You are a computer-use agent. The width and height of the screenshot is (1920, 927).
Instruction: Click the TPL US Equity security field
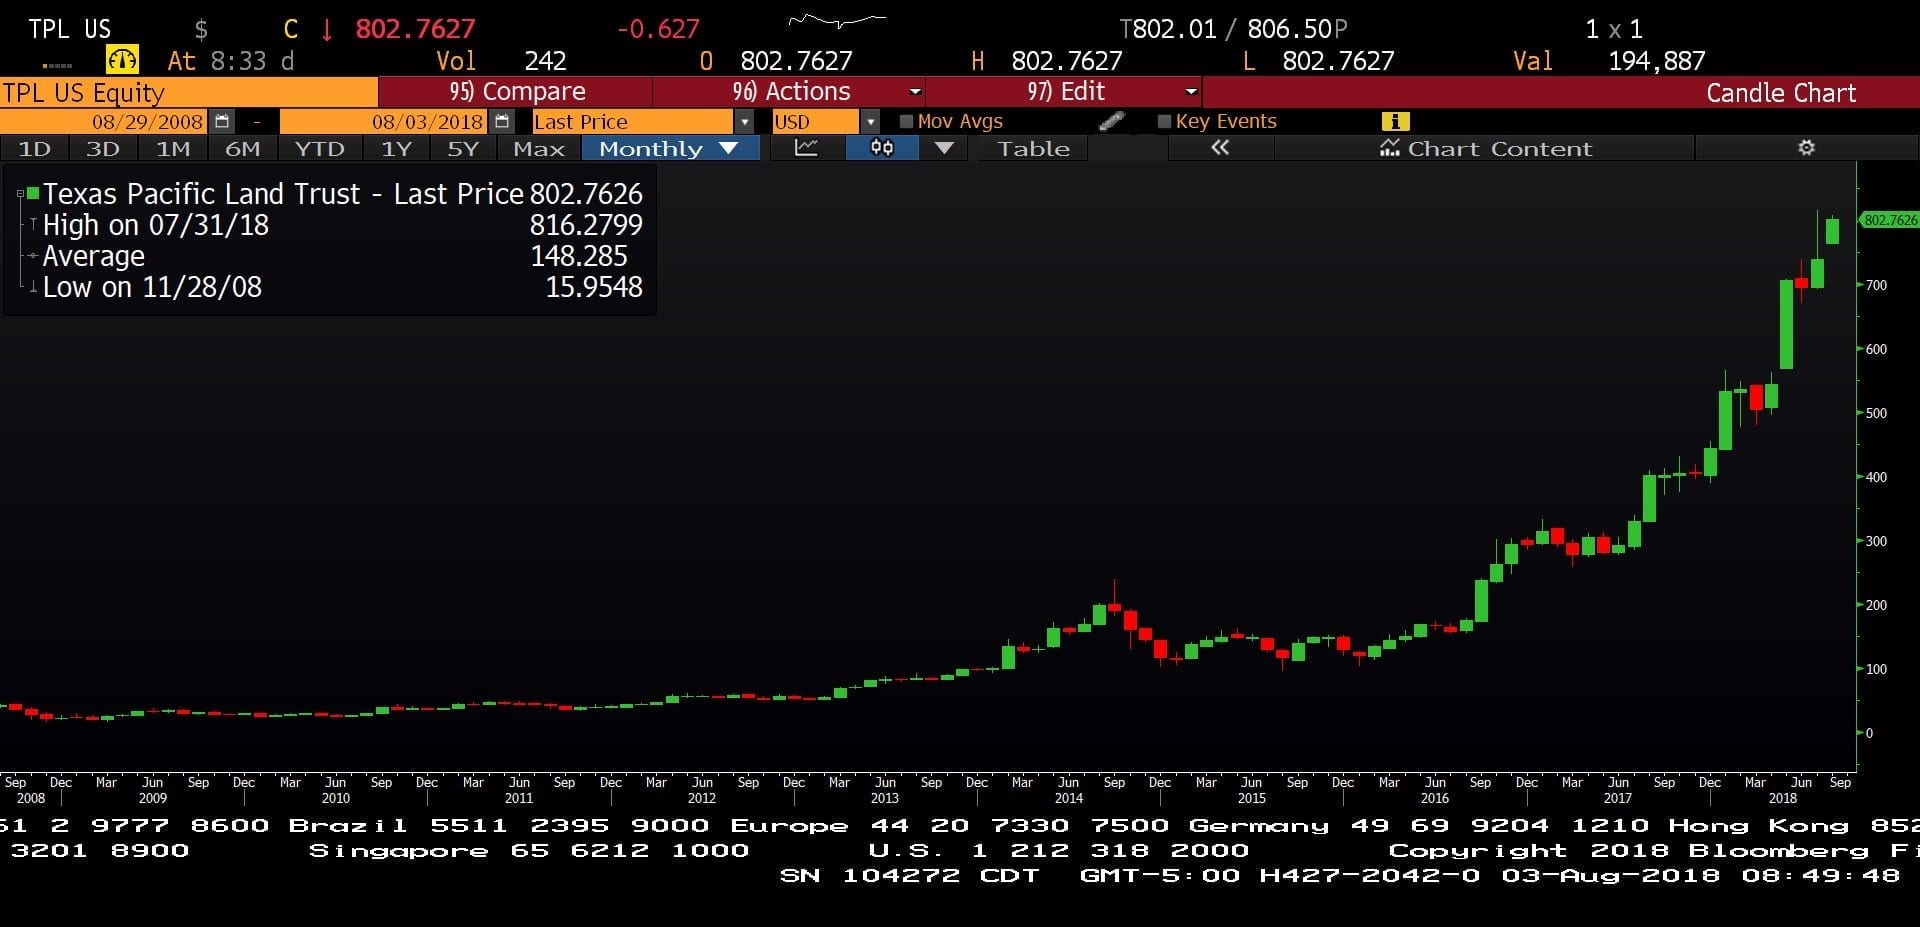point(189,92)
